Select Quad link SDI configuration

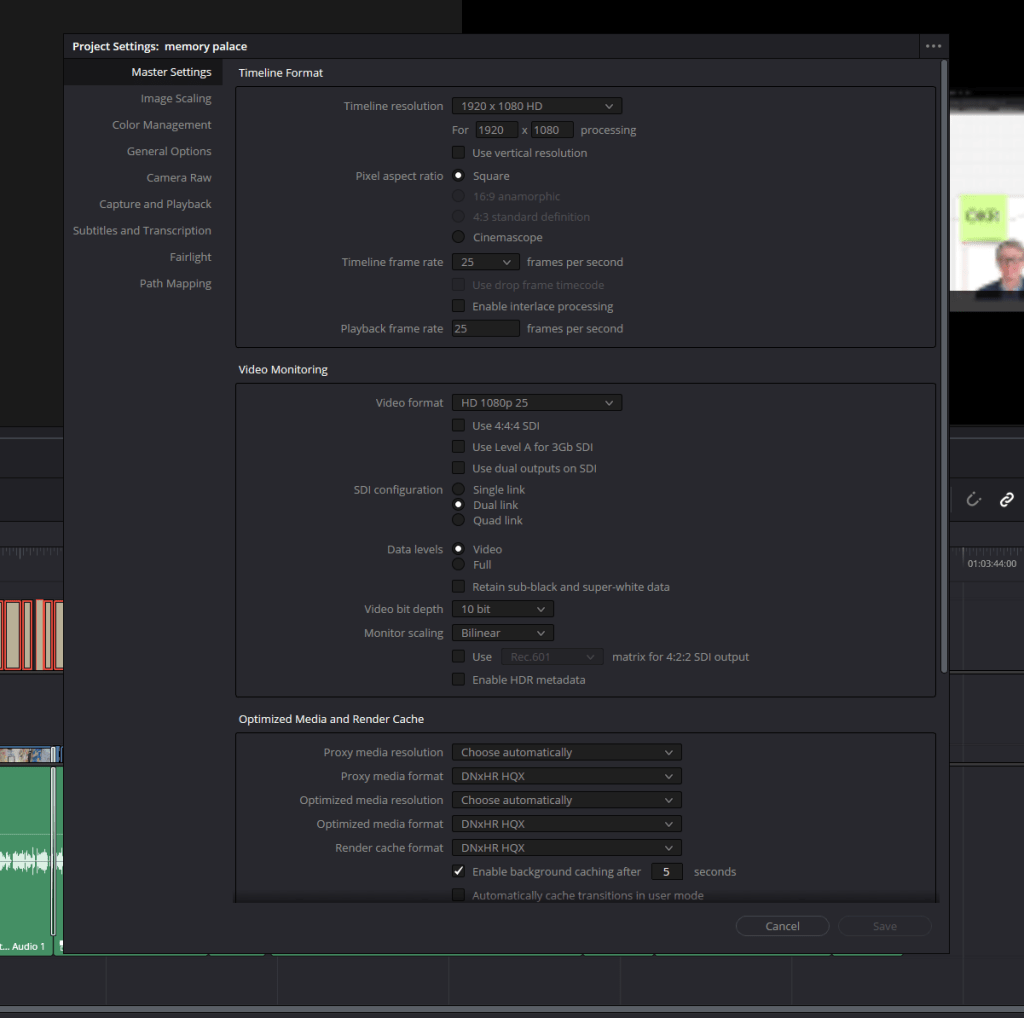click(458, 520)
